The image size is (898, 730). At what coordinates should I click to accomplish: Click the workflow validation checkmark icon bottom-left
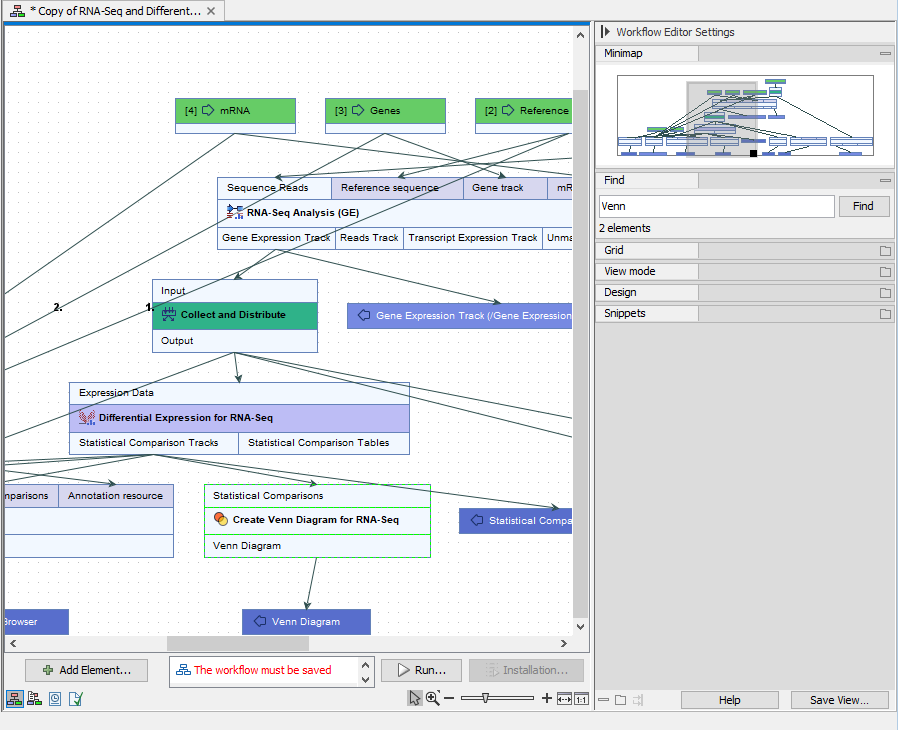[75, 698]
